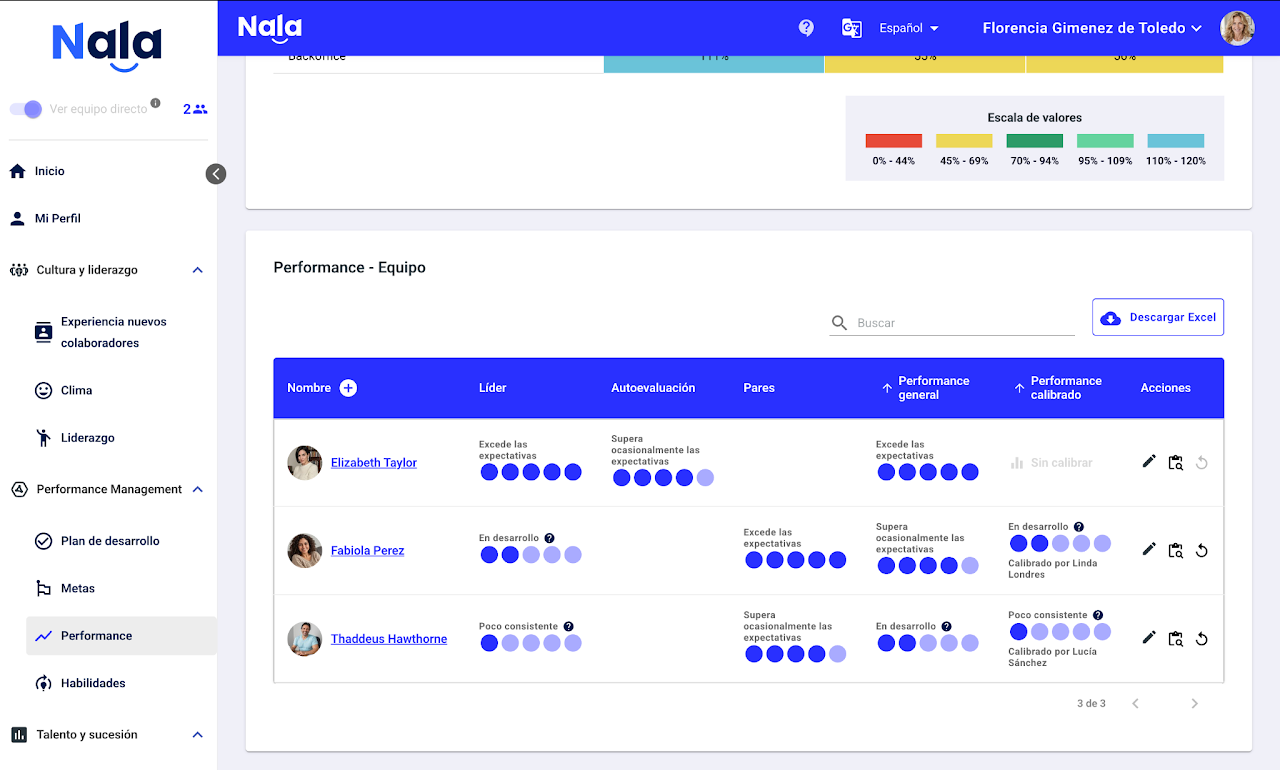Open the Florencia Gimenez de Toledo user menu
The image size is (1280, 770).
click(1092, 28)
